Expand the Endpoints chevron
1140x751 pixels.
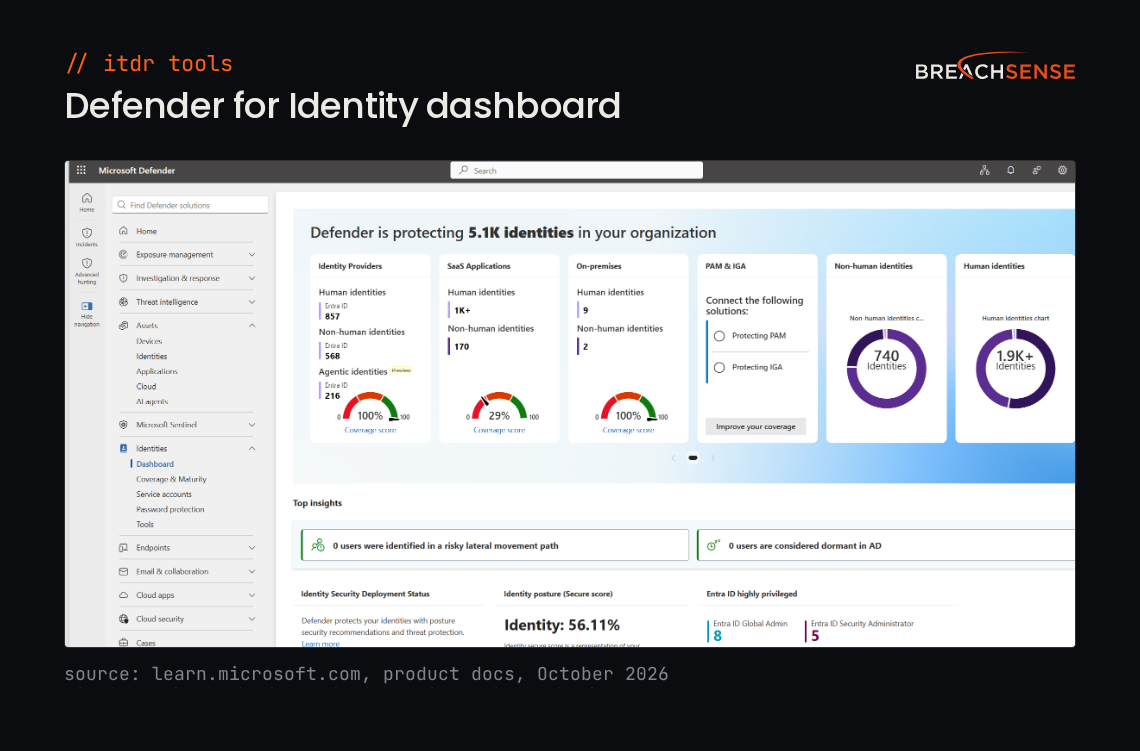click(252, 548)
